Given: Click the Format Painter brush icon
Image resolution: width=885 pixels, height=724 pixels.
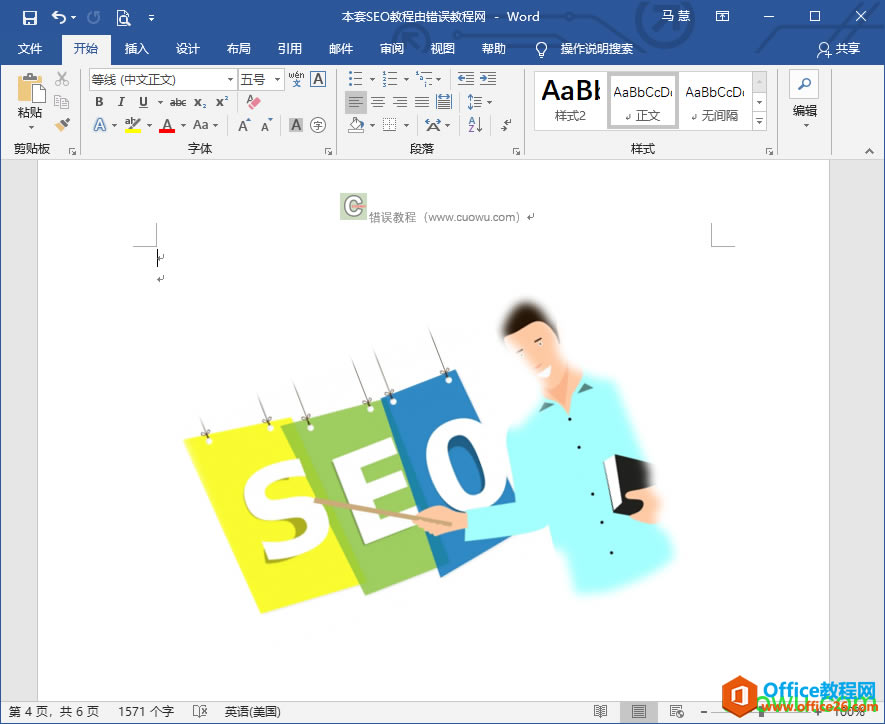Looking at the screenshot, I should click(x=62, y=124).
